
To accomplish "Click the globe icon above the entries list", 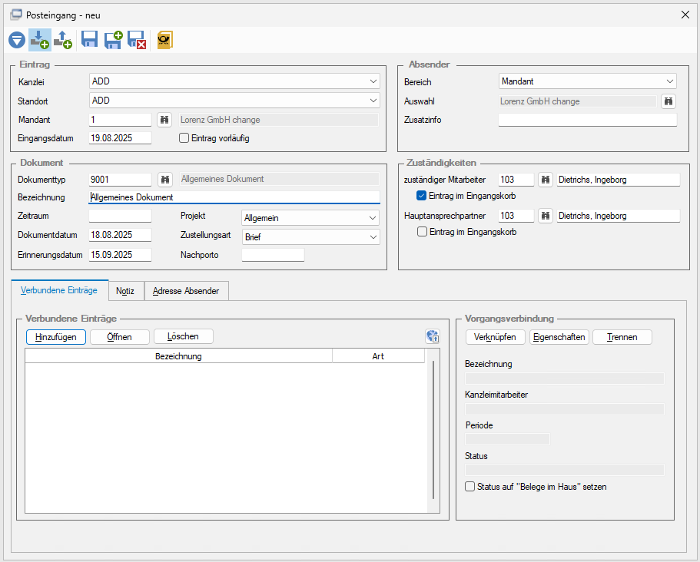I will point(432,336).
